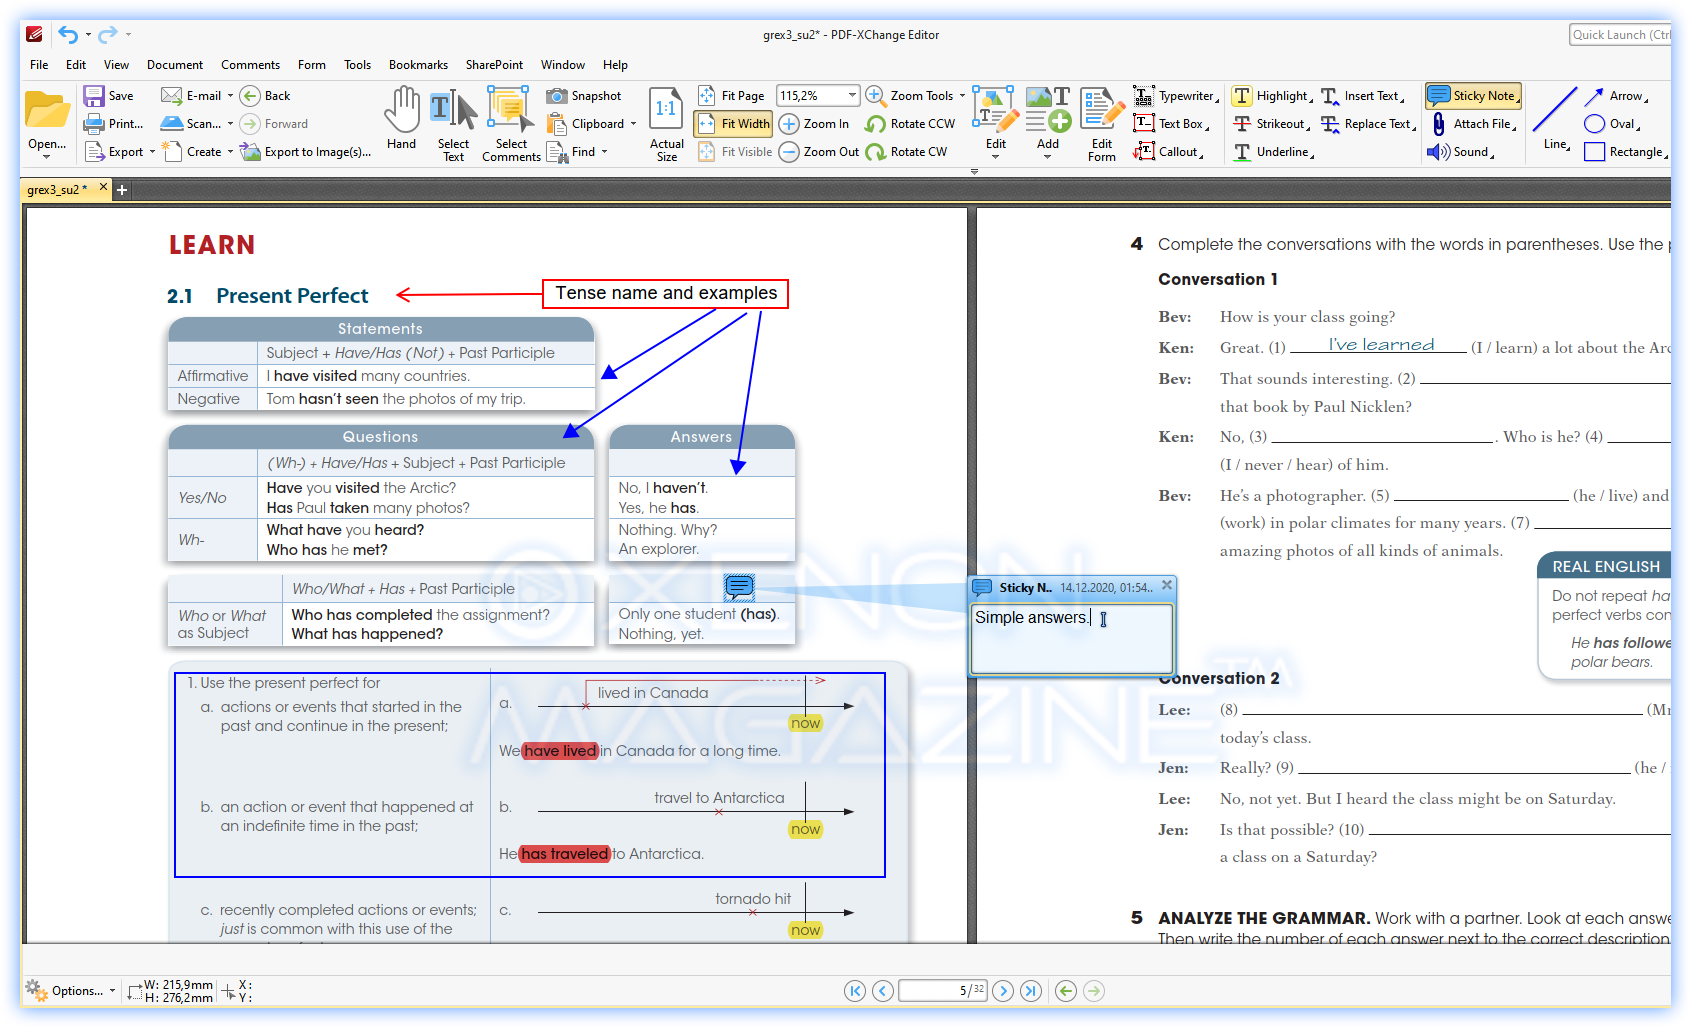
Task: Toggle Fit Width zoom mode
Action: (x=733, y=124)
